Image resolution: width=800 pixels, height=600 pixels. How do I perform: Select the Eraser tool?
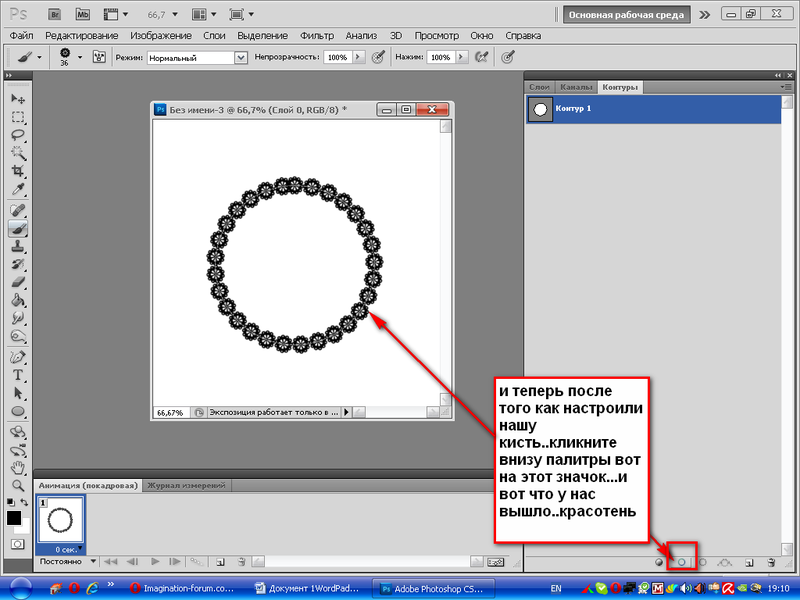[x=18, y=282]
